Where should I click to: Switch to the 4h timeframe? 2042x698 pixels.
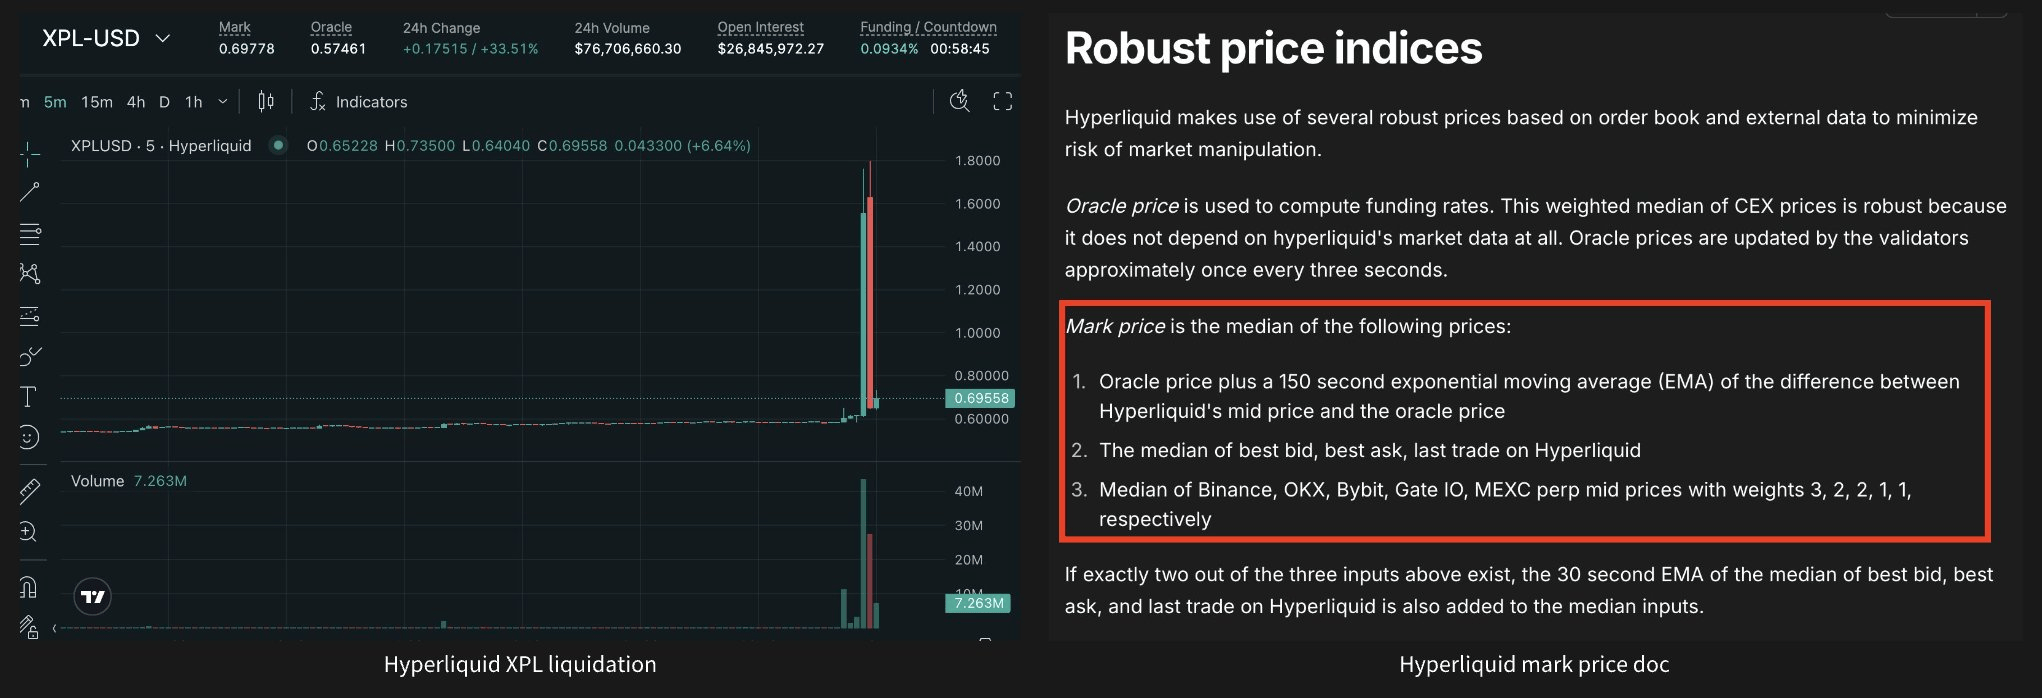pyautogui.click(x=136, y=102)
